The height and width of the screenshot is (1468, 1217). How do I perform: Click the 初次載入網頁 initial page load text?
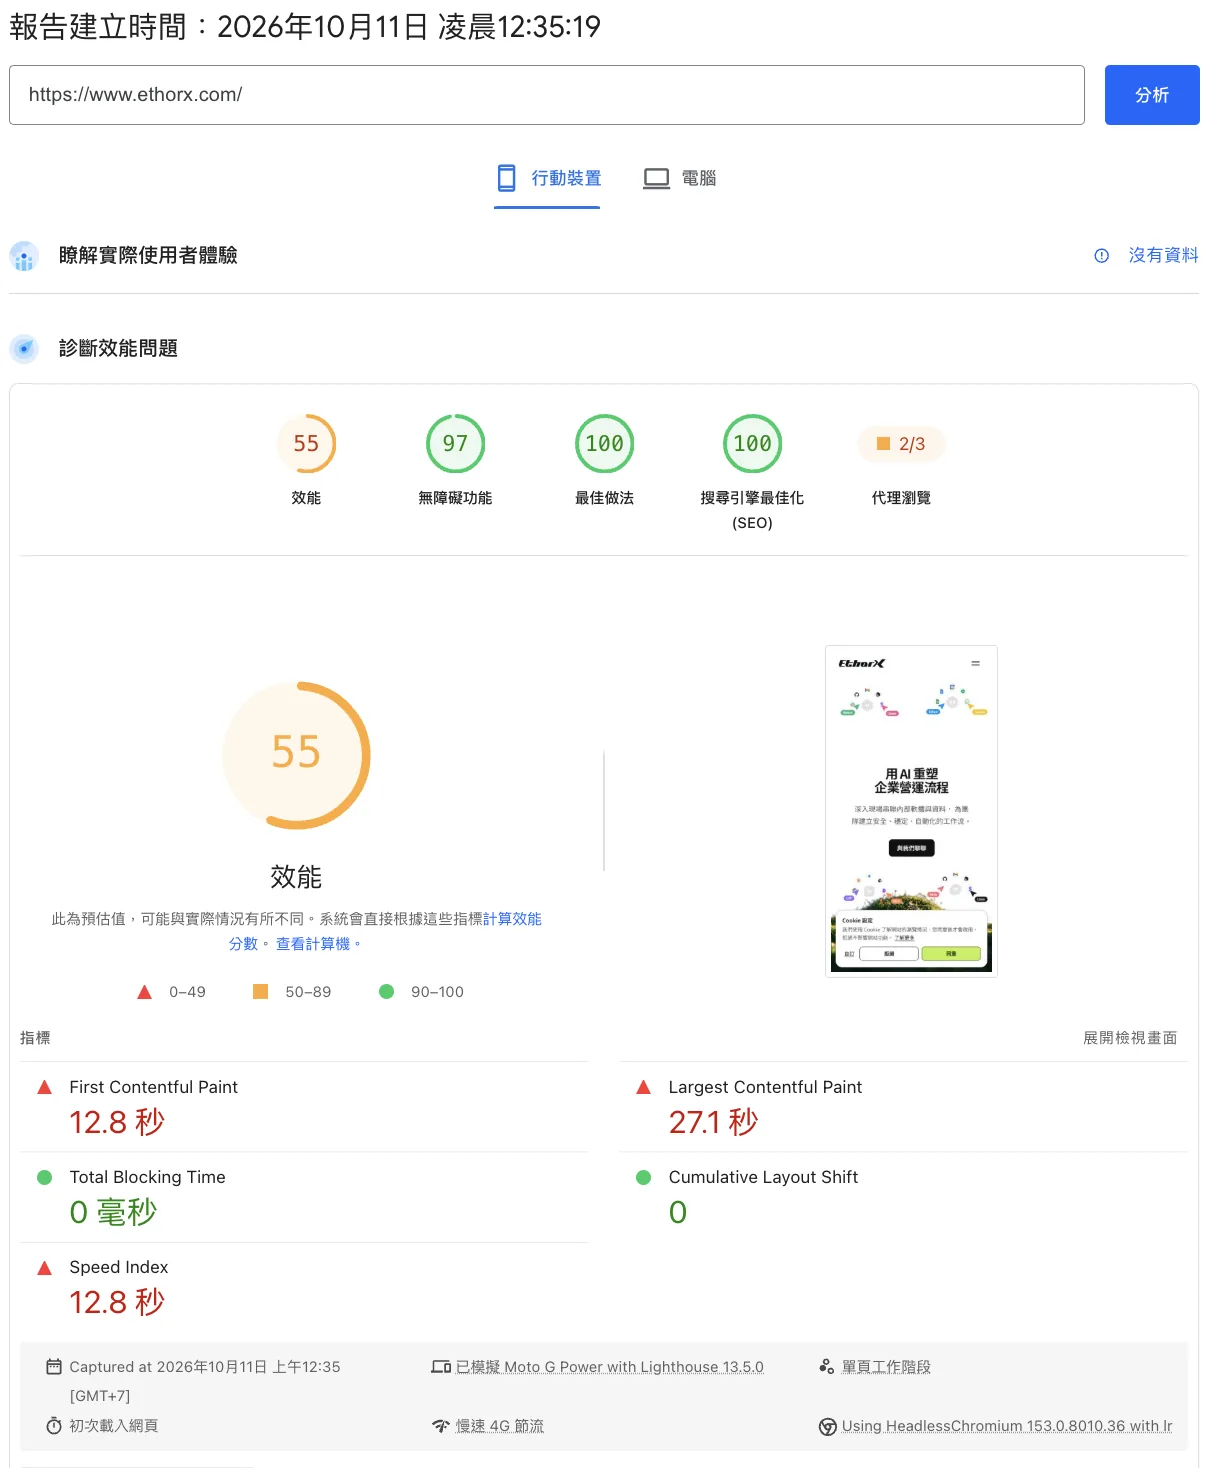[x=113, y=1426]
